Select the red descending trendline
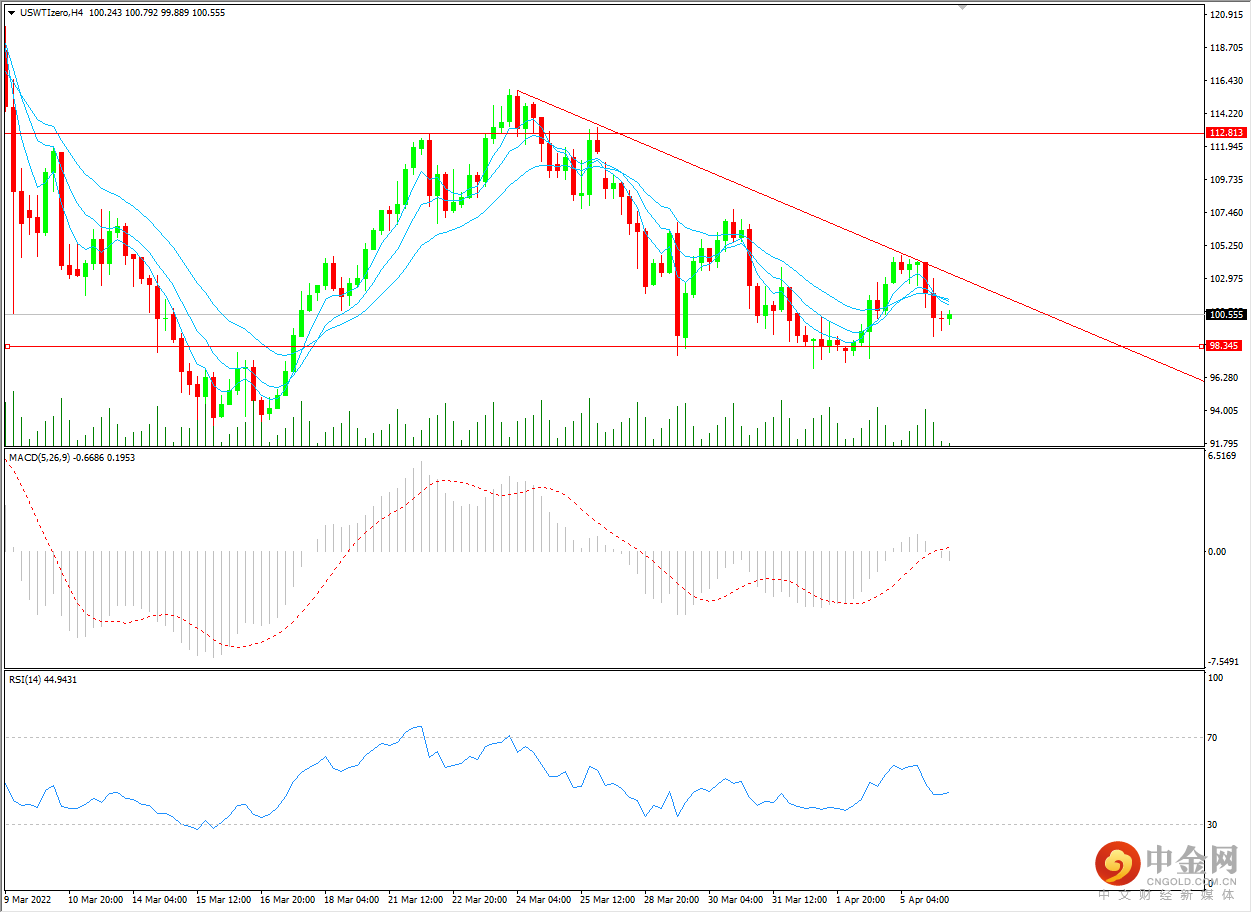The image size is (1252, 913). tap(860, 237)
